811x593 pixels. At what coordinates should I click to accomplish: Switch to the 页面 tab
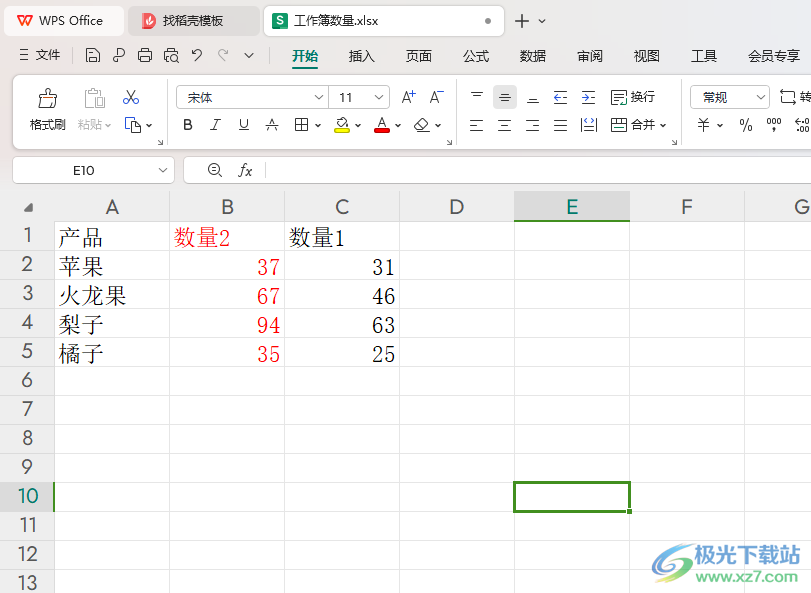point(418,56)
